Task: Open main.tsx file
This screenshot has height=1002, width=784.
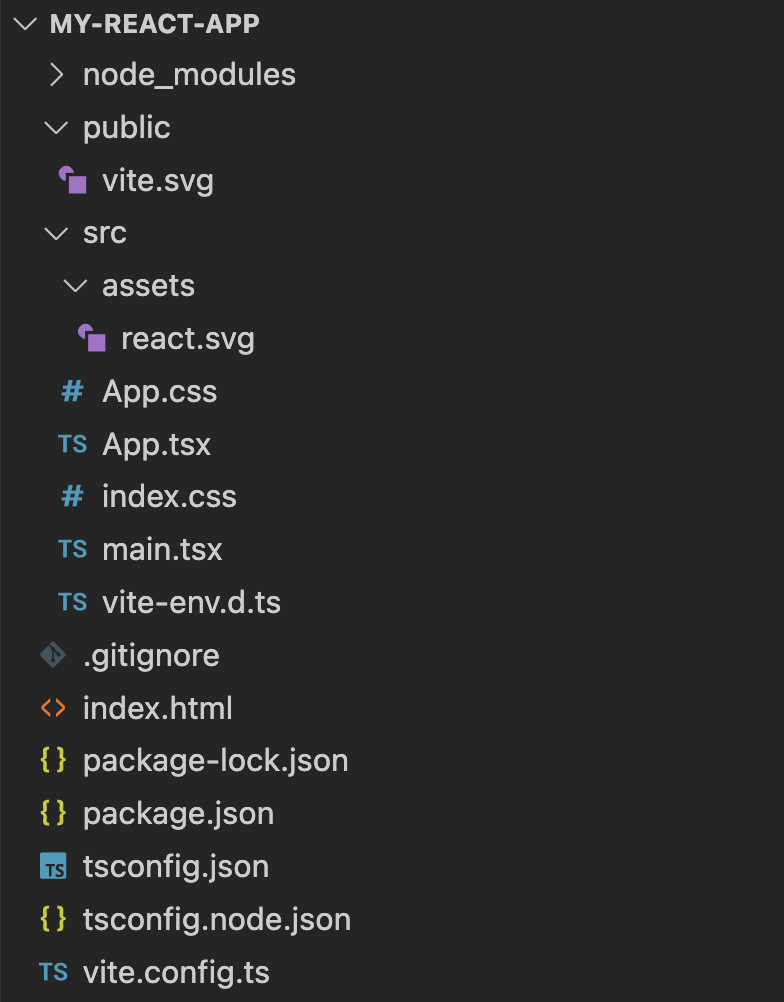Action: (x=162, y=550)
